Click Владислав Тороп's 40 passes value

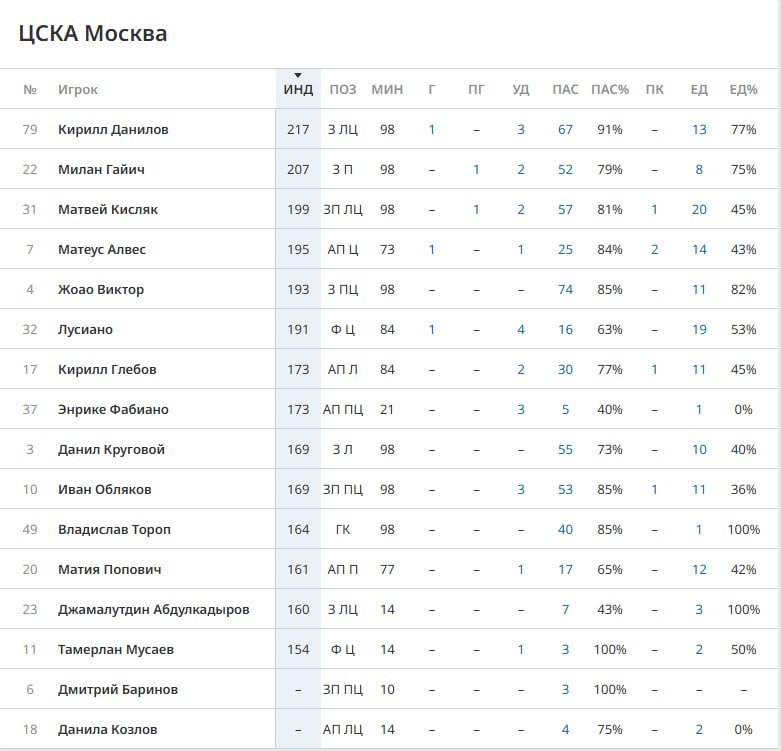[x=565, y=529]
